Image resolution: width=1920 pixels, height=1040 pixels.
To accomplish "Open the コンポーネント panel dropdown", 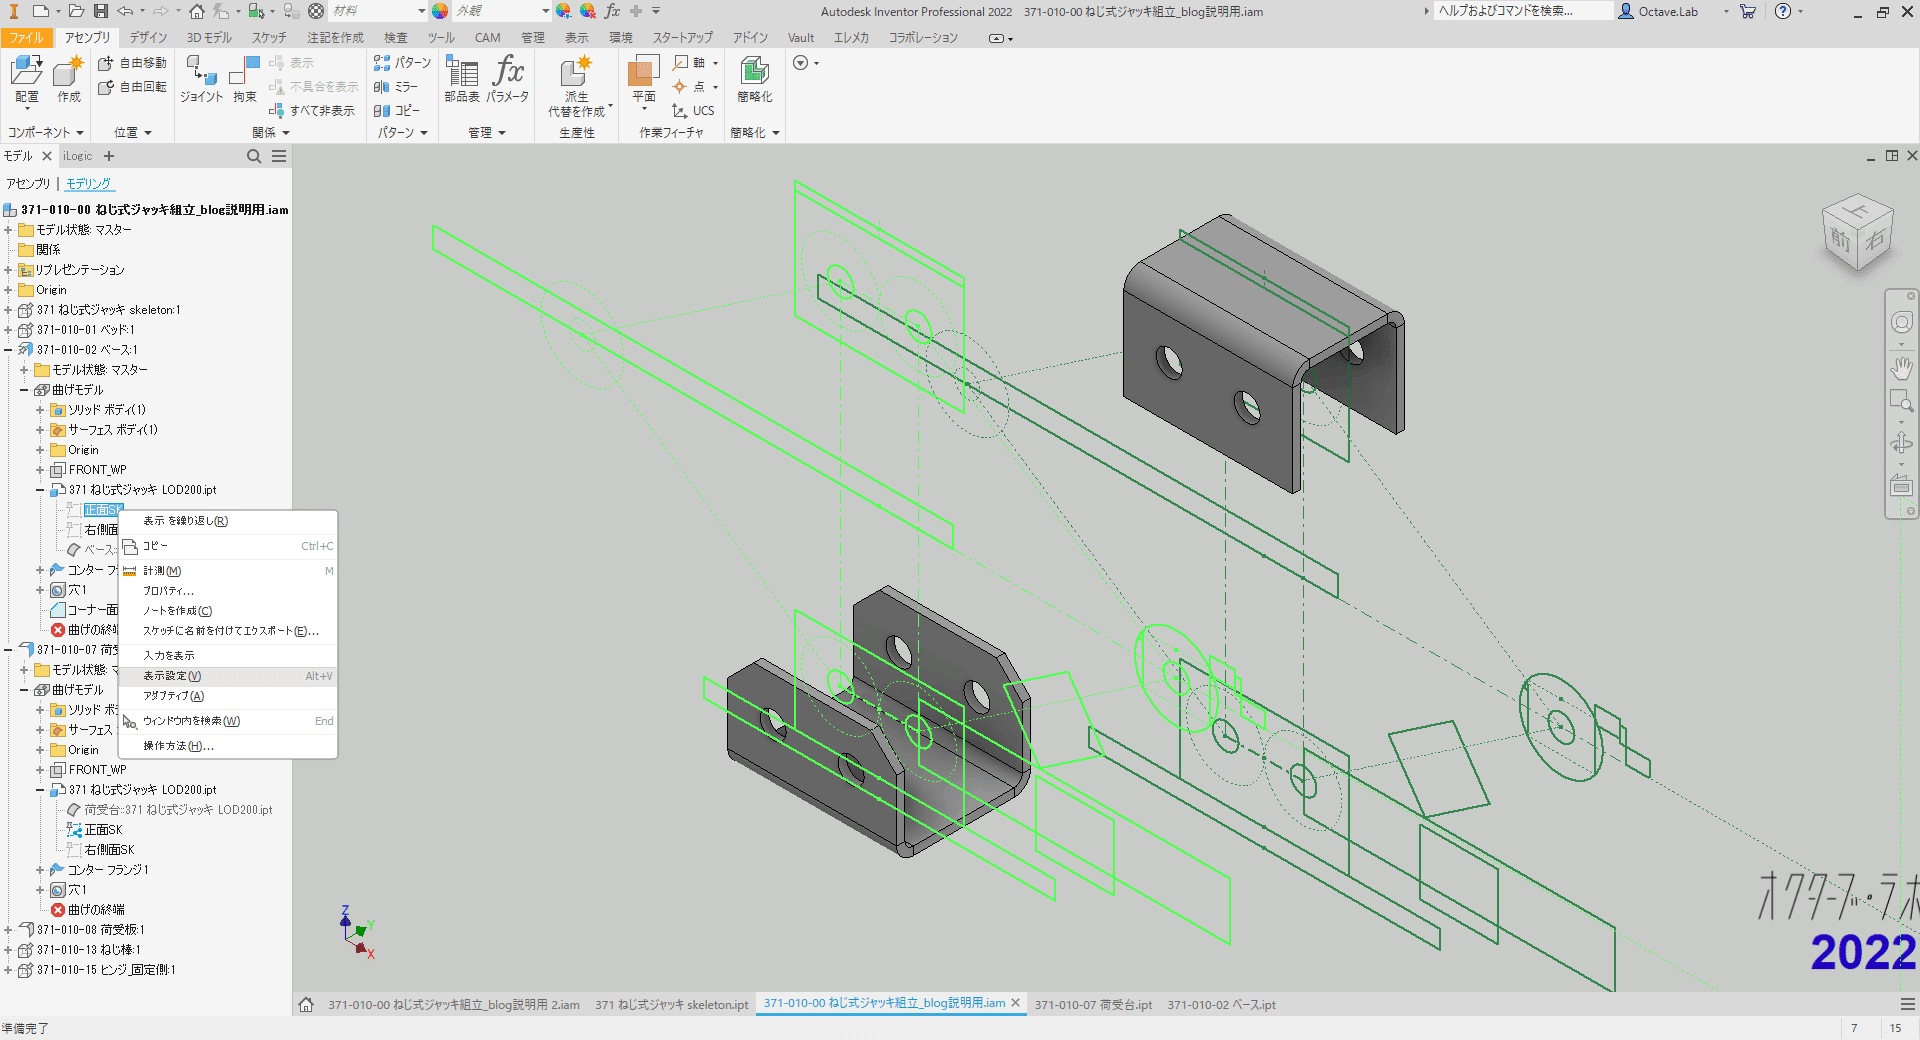I will pyautogui.click(x=46, y=132).
